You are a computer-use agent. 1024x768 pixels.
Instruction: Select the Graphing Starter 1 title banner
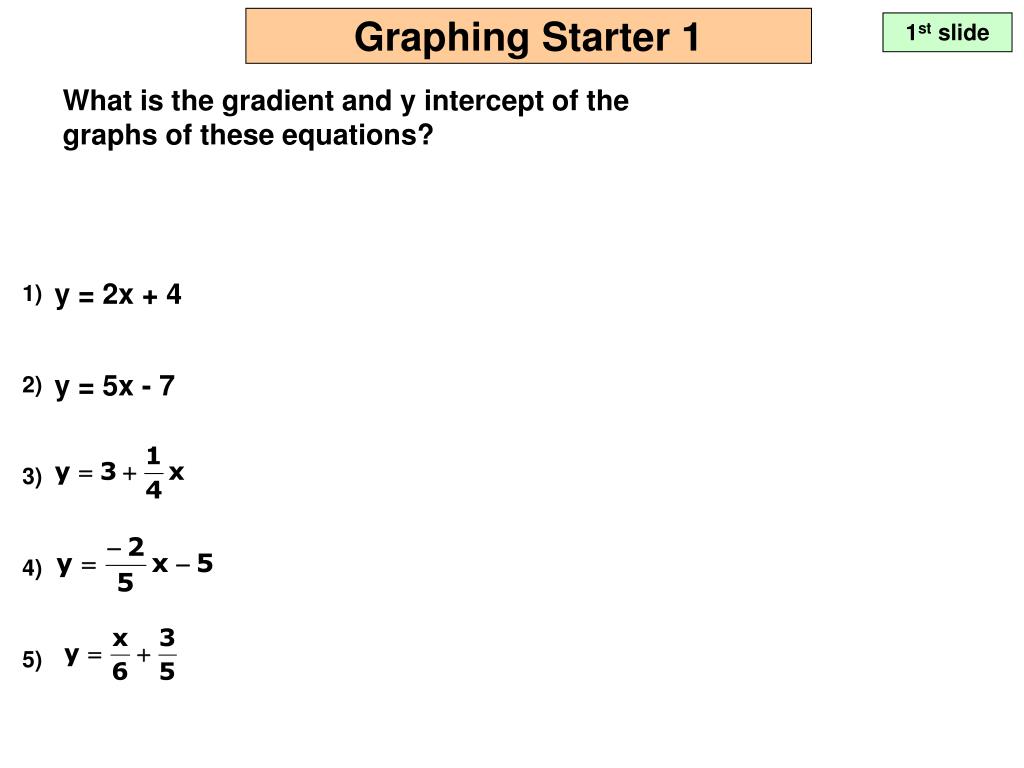pos(528,36)
